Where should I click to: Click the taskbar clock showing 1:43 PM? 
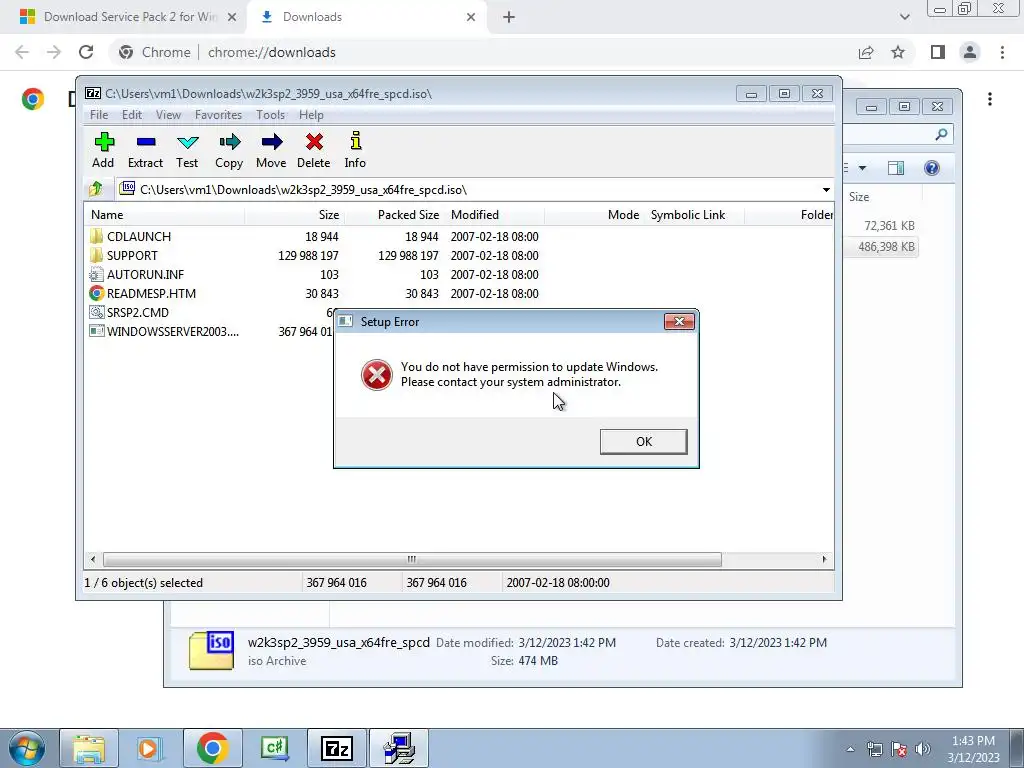click(973, 749)
